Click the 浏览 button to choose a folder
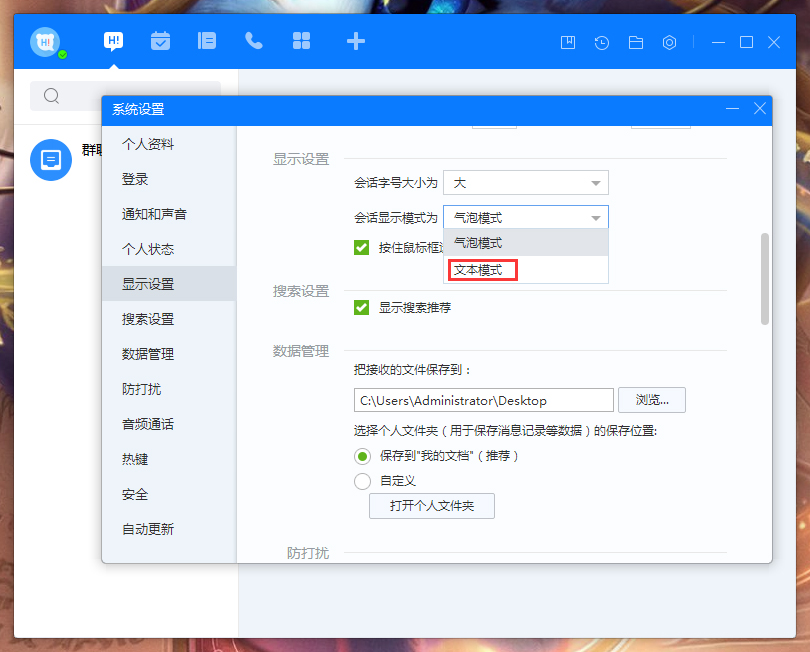Image resolution: width=810 pixels, height=652 pixels. [x=652, y=400]
